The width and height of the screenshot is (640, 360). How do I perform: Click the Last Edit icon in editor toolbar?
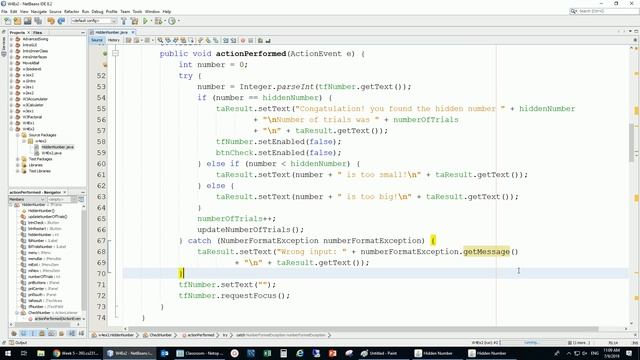click(x=129, y=40)
